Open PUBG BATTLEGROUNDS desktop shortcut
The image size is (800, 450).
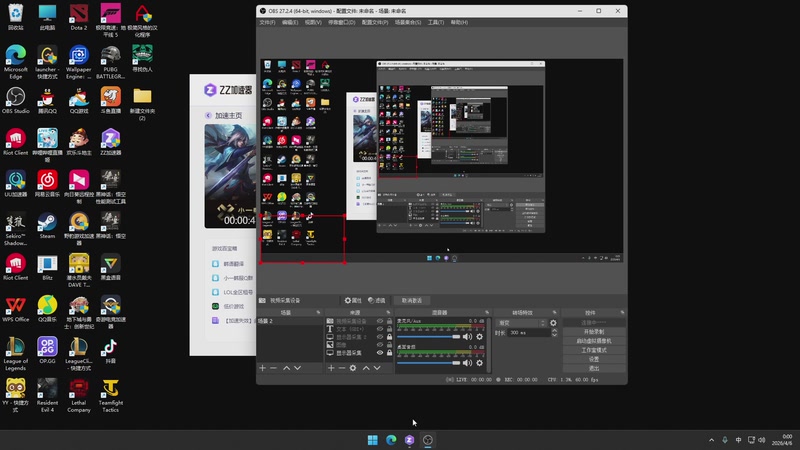pyautogui.click(x=110, y=62)
